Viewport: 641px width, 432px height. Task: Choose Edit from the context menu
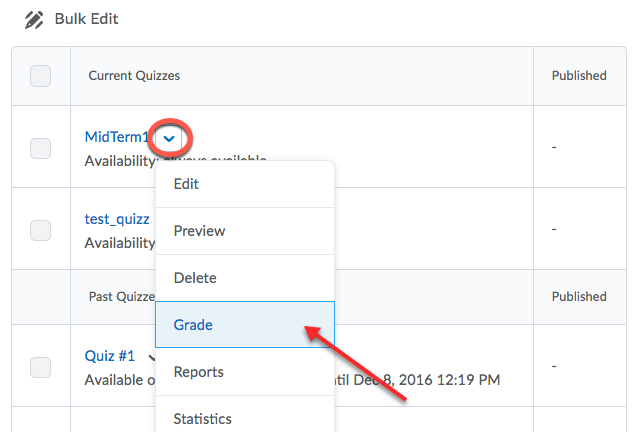point(245,184)
